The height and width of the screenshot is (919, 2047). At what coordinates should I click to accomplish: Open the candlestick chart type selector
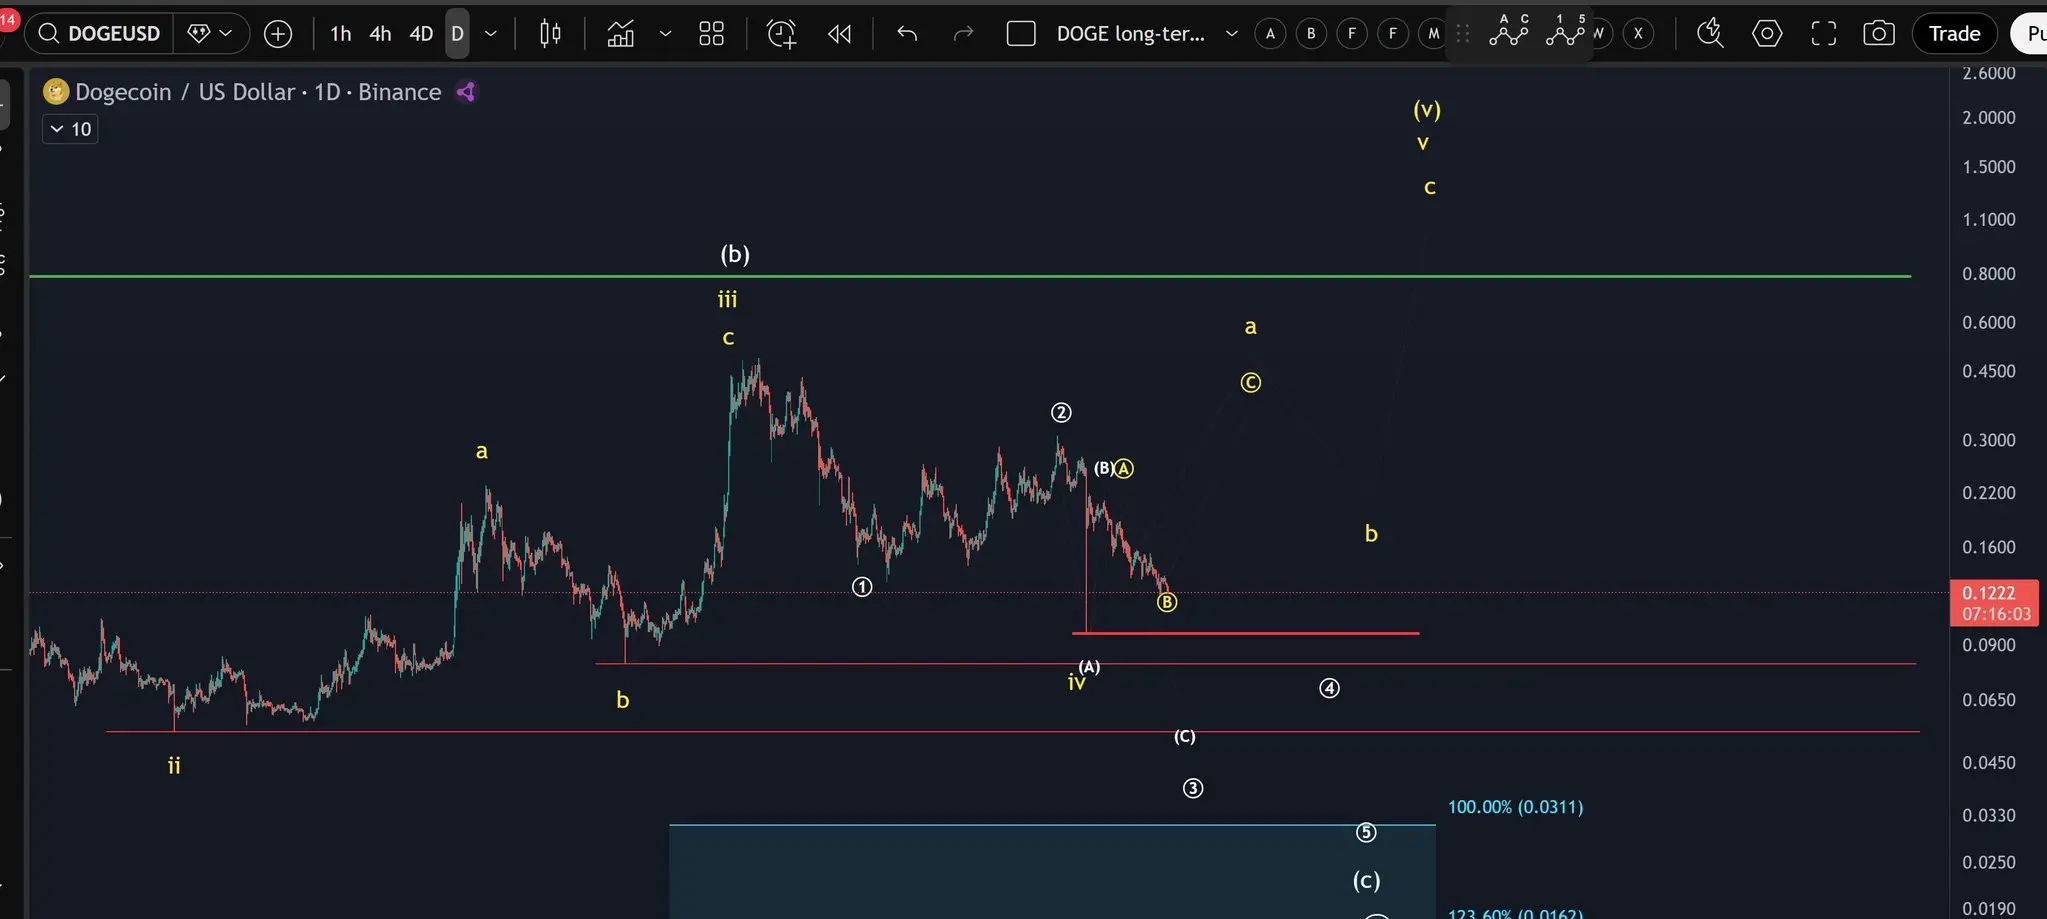click(550, 34)
